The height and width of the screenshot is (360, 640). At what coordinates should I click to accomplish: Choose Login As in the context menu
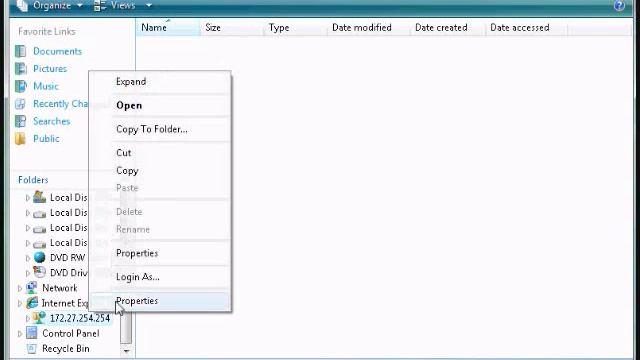160,277
